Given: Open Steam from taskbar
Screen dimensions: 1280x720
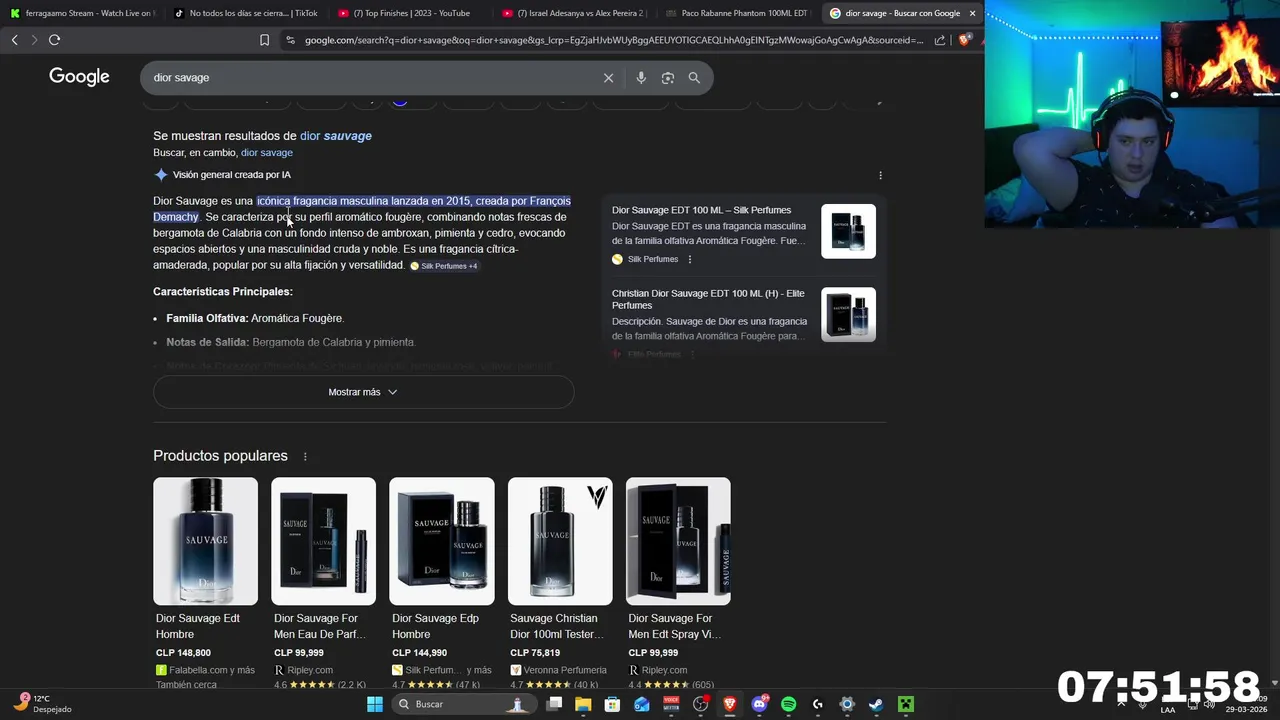Looking at the screenshot, I should 876,704.
